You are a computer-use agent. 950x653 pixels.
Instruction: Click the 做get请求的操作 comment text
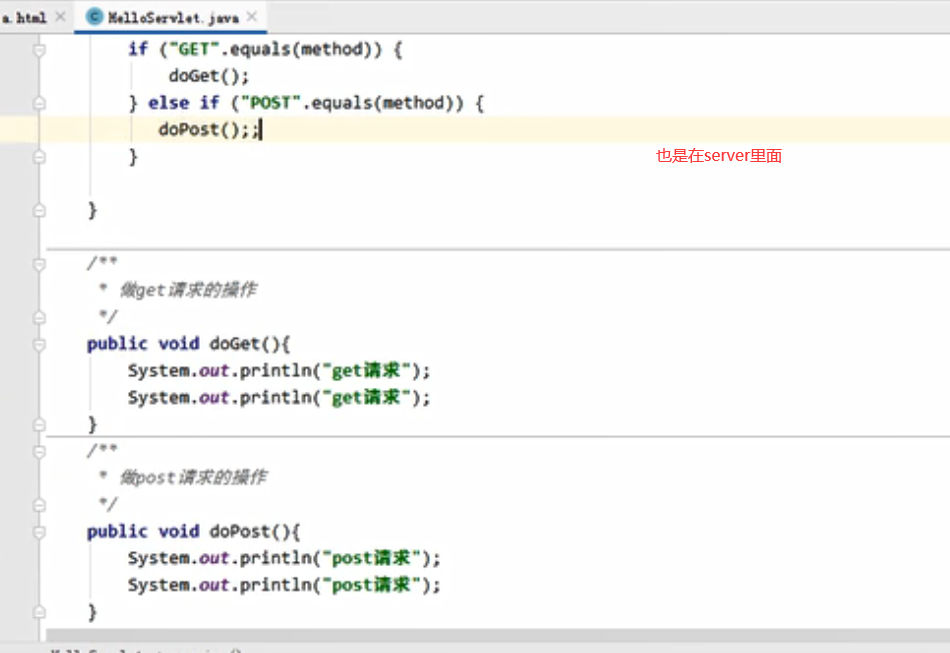pos(188,290)
